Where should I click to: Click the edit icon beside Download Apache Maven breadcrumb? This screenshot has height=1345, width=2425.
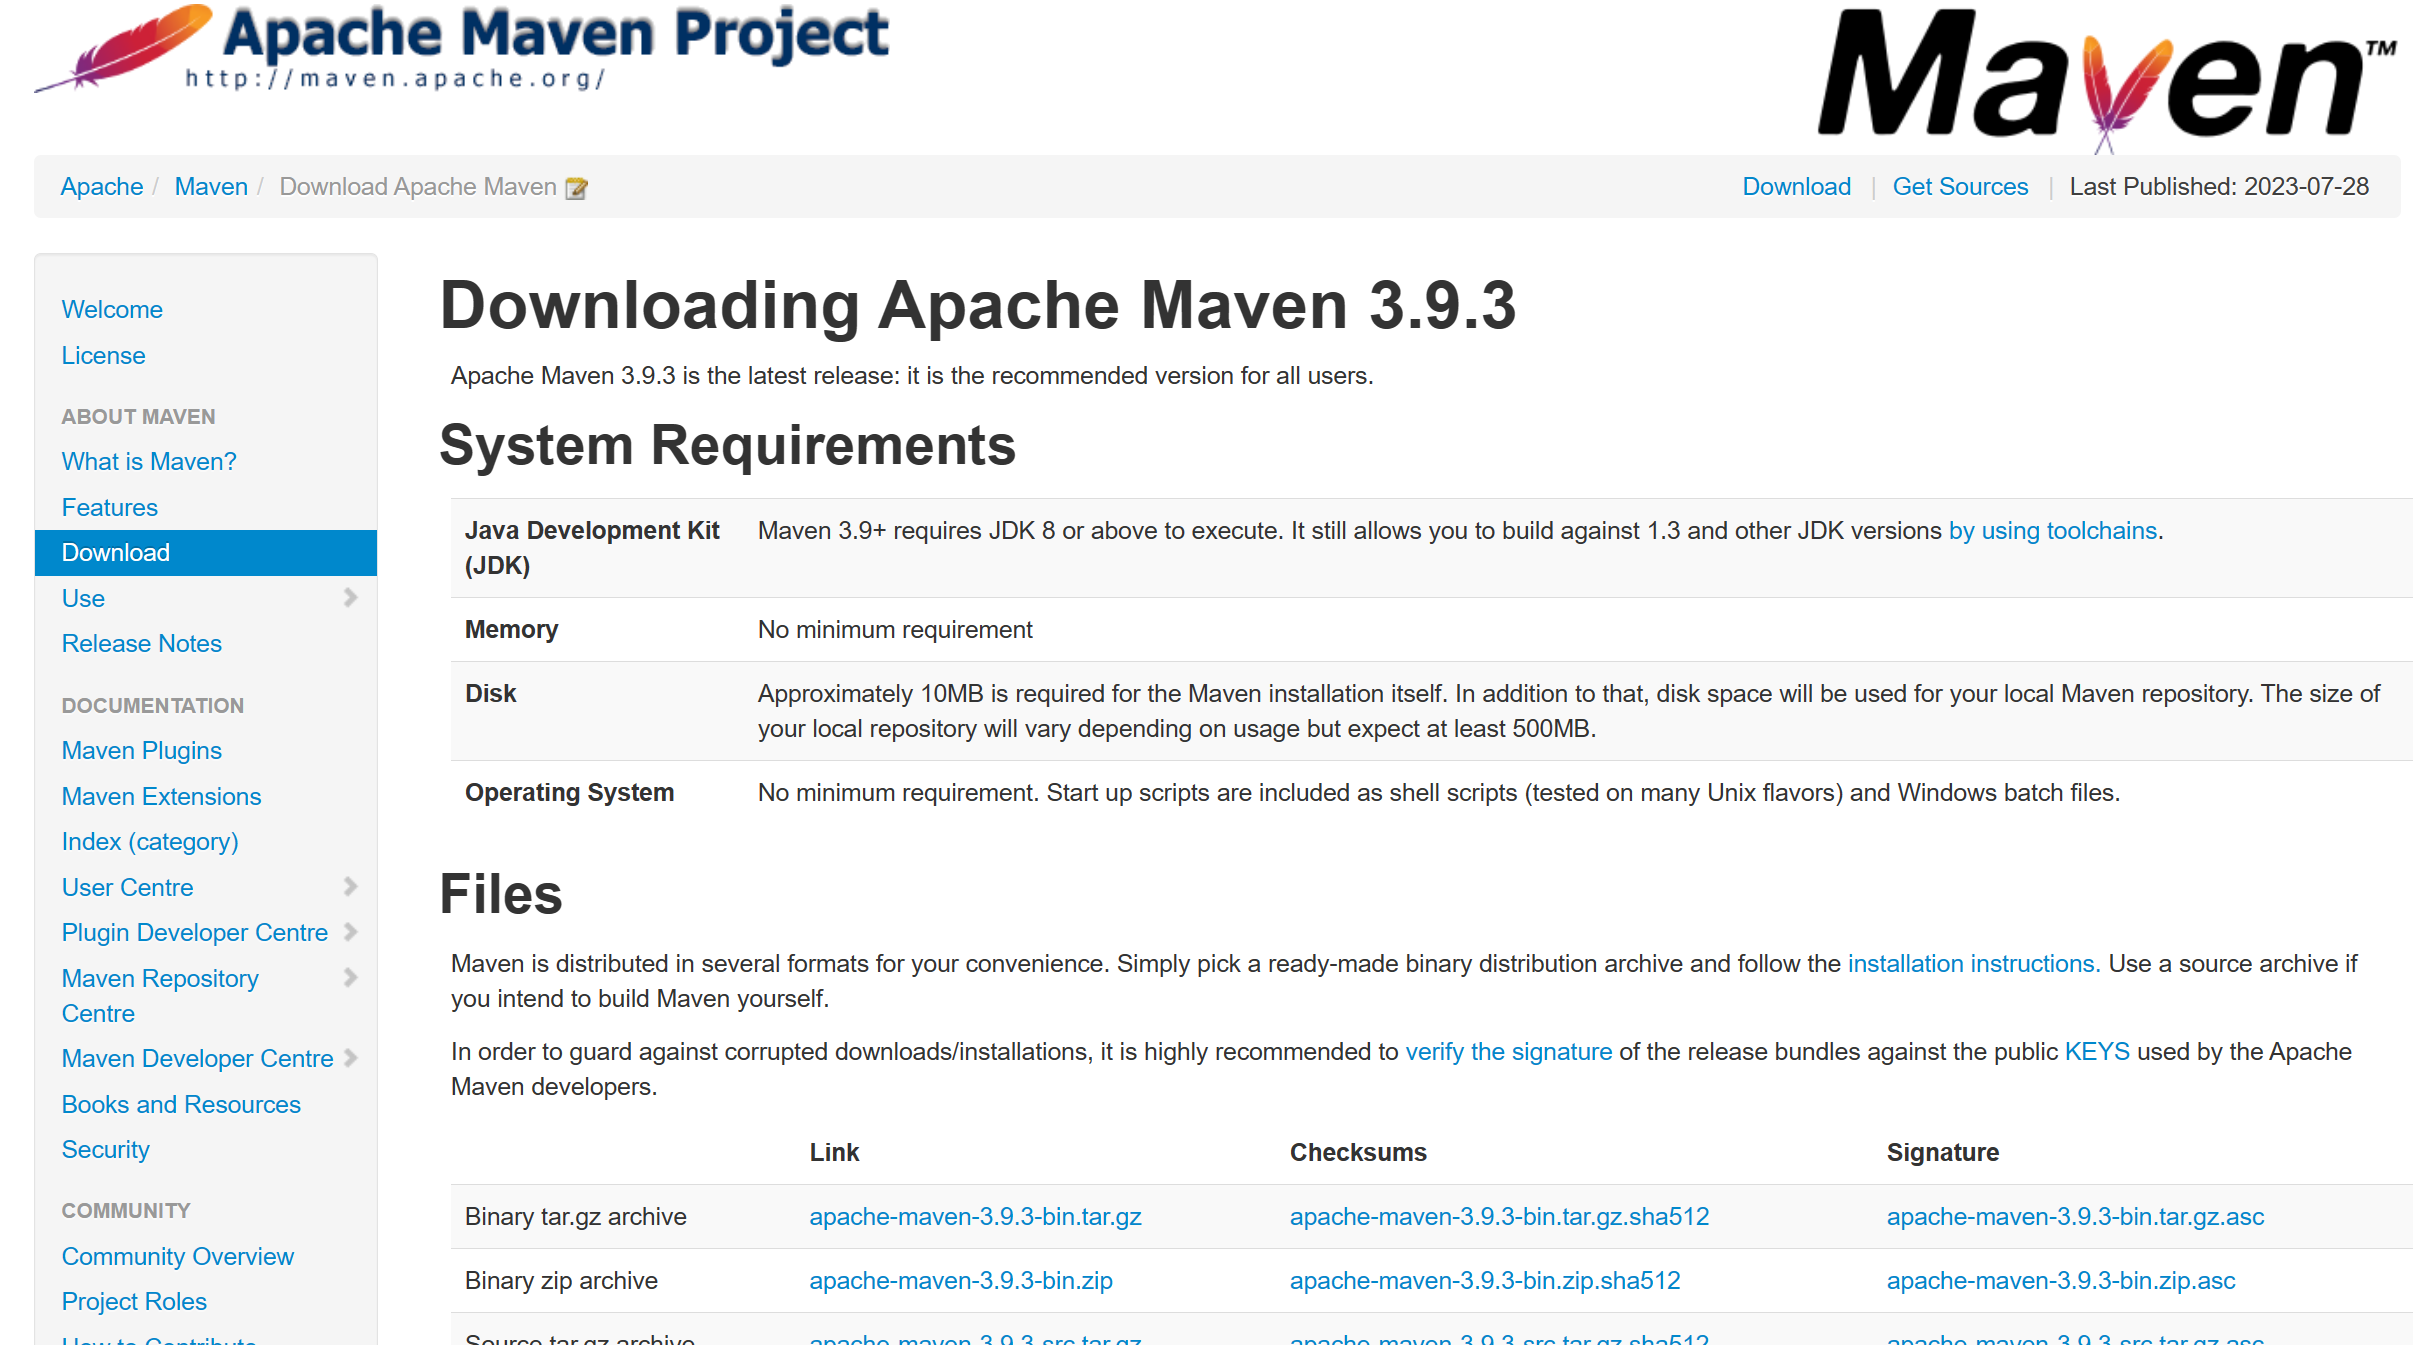pyautogui.click(x=576, y=188)
